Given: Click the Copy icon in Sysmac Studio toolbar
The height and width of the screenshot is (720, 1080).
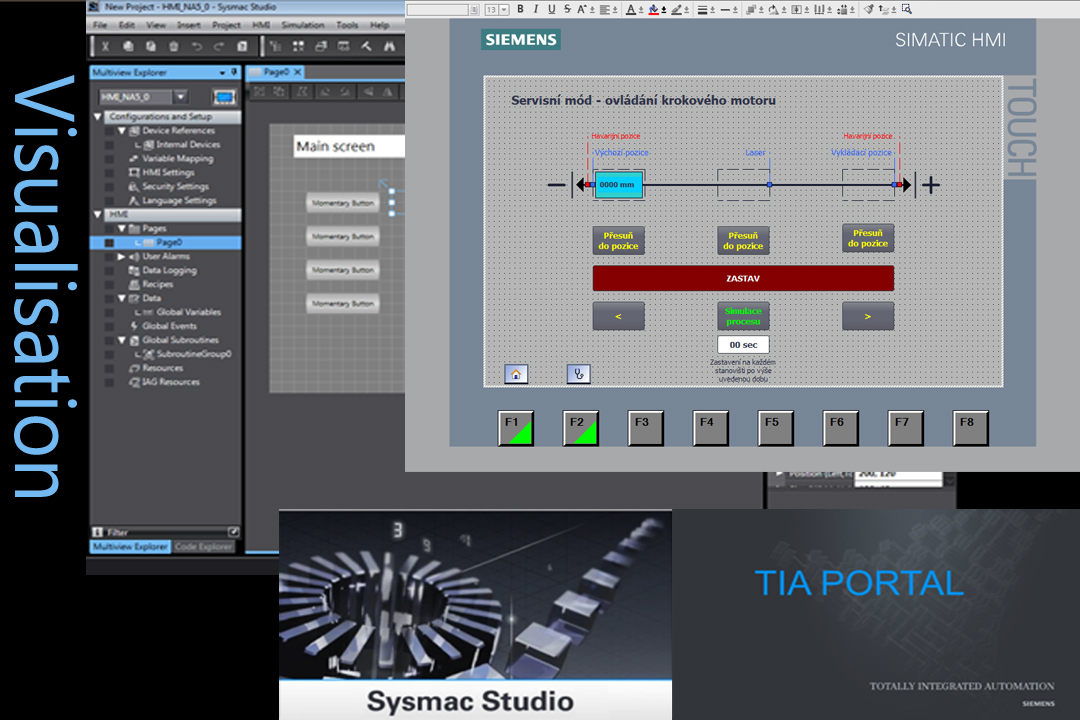Looking at the screenshot, I should [128, 47].
